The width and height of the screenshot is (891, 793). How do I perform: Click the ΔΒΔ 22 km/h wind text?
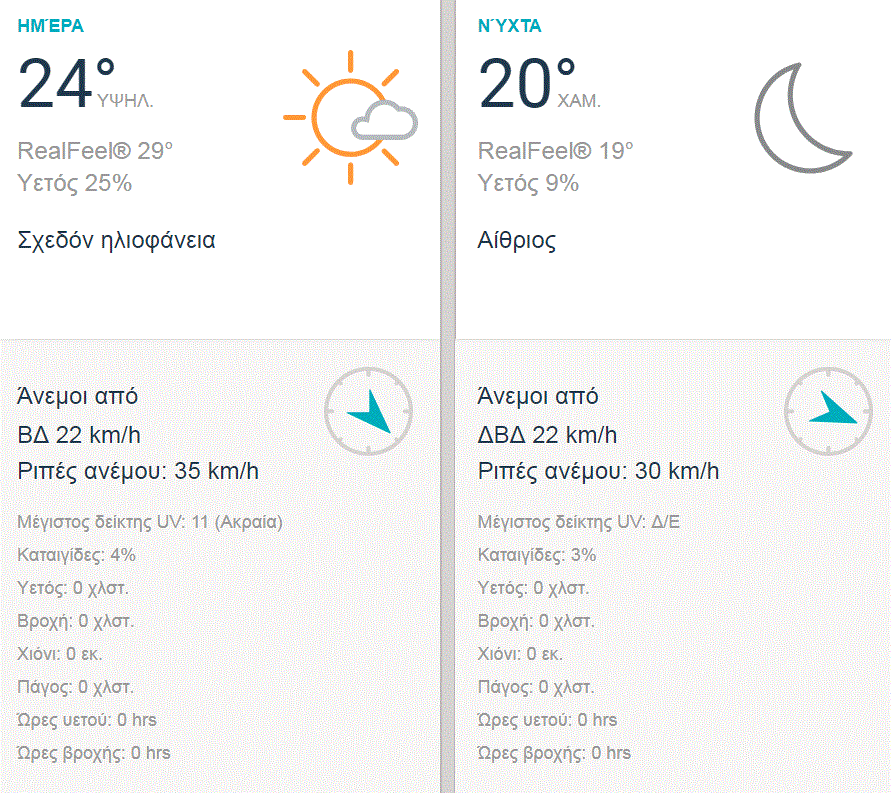click(548, 435)
